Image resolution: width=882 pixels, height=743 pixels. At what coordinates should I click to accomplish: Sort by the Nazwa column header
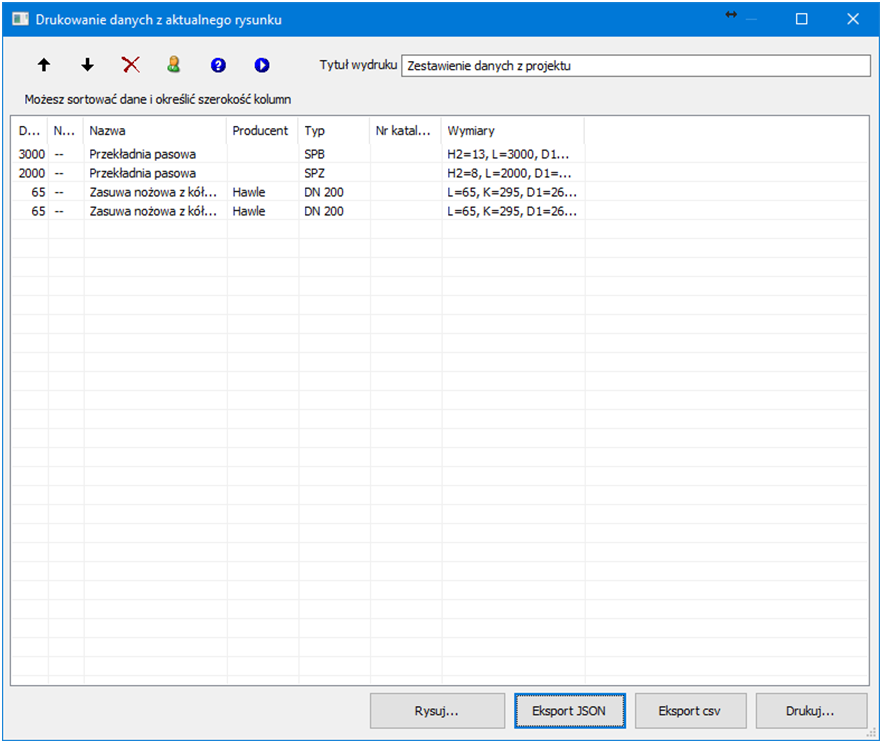(x=155, y=131)
